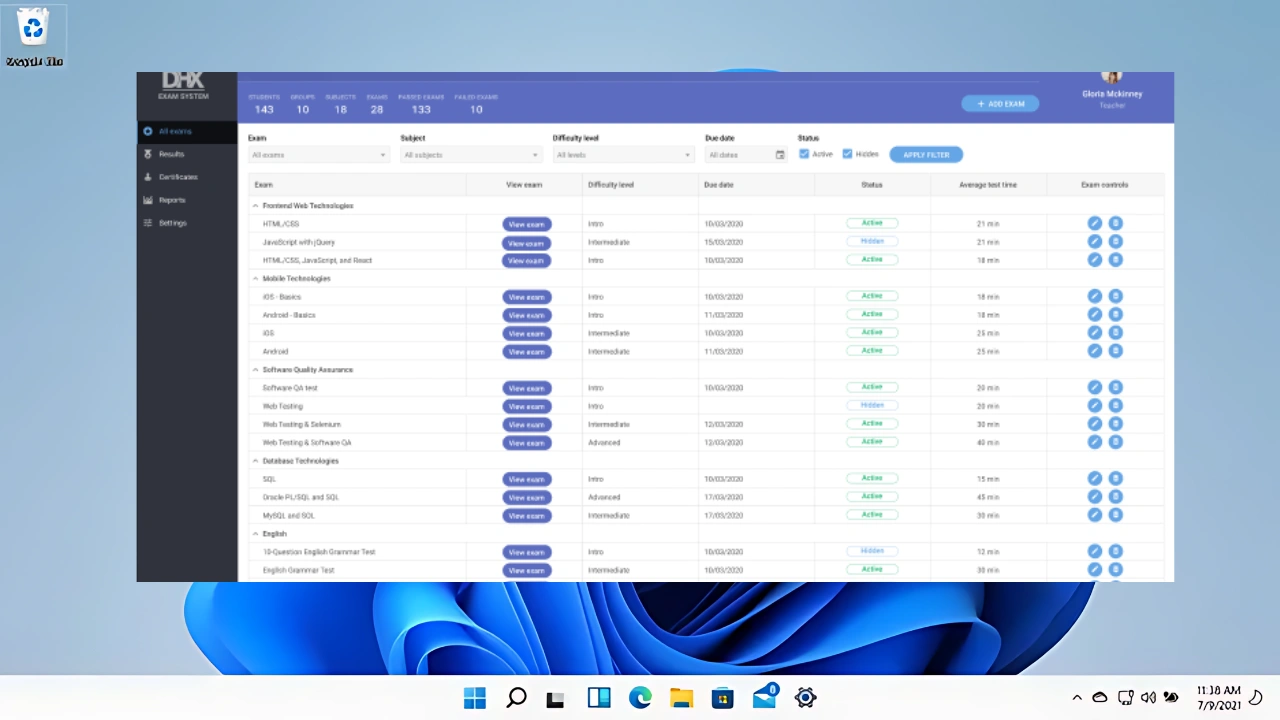The image size is (1280, 720).
Task: Click the DHX Exam System logo
Action: tap(184, 85)
